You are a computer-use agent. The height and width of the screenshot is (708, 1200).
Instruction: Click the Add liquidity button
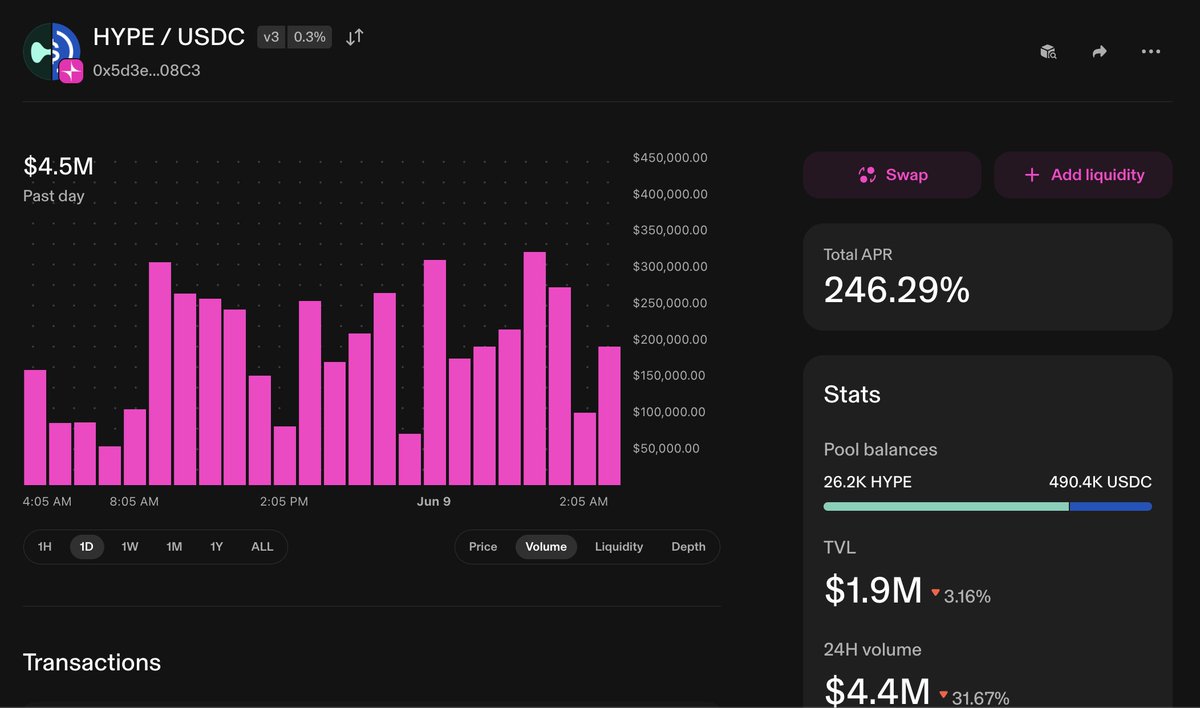[1083, 175]
